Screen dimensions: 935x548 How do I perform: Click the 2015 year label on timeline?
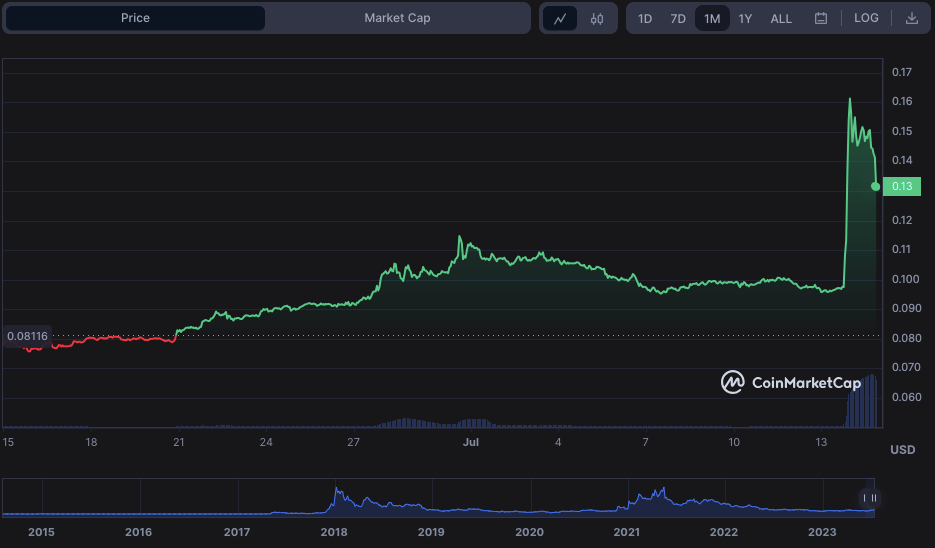click(x=41, y=532)
